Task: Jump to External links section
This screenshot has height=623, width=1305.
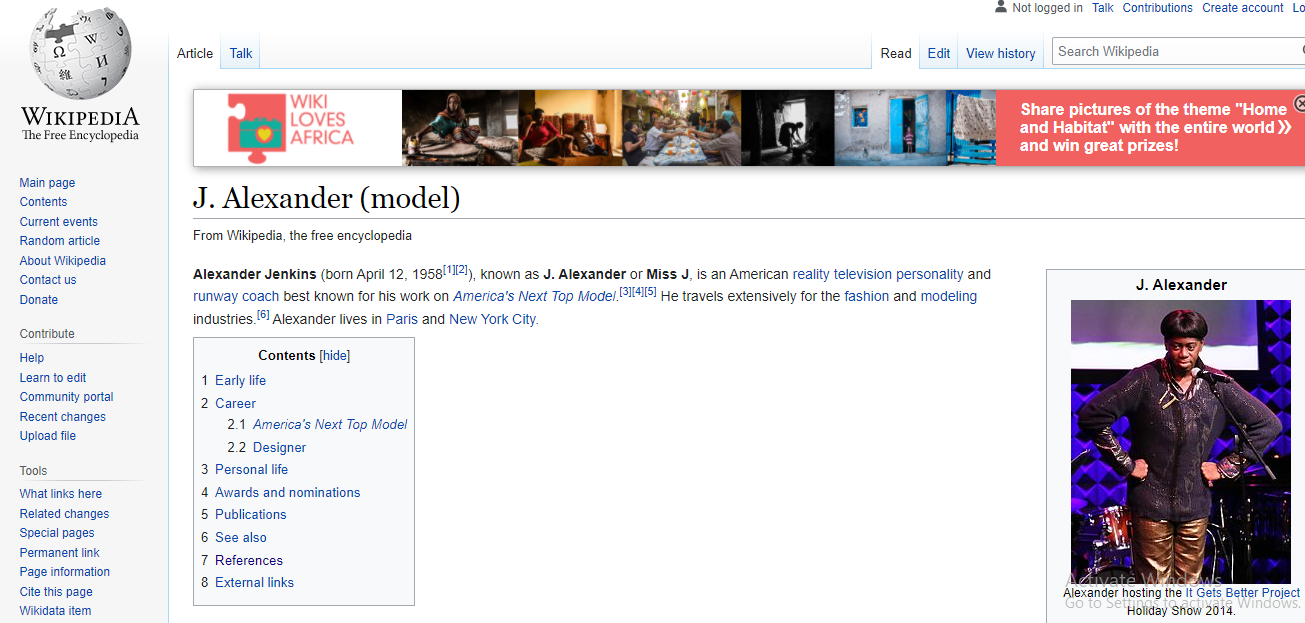Action: coord(254,583)
